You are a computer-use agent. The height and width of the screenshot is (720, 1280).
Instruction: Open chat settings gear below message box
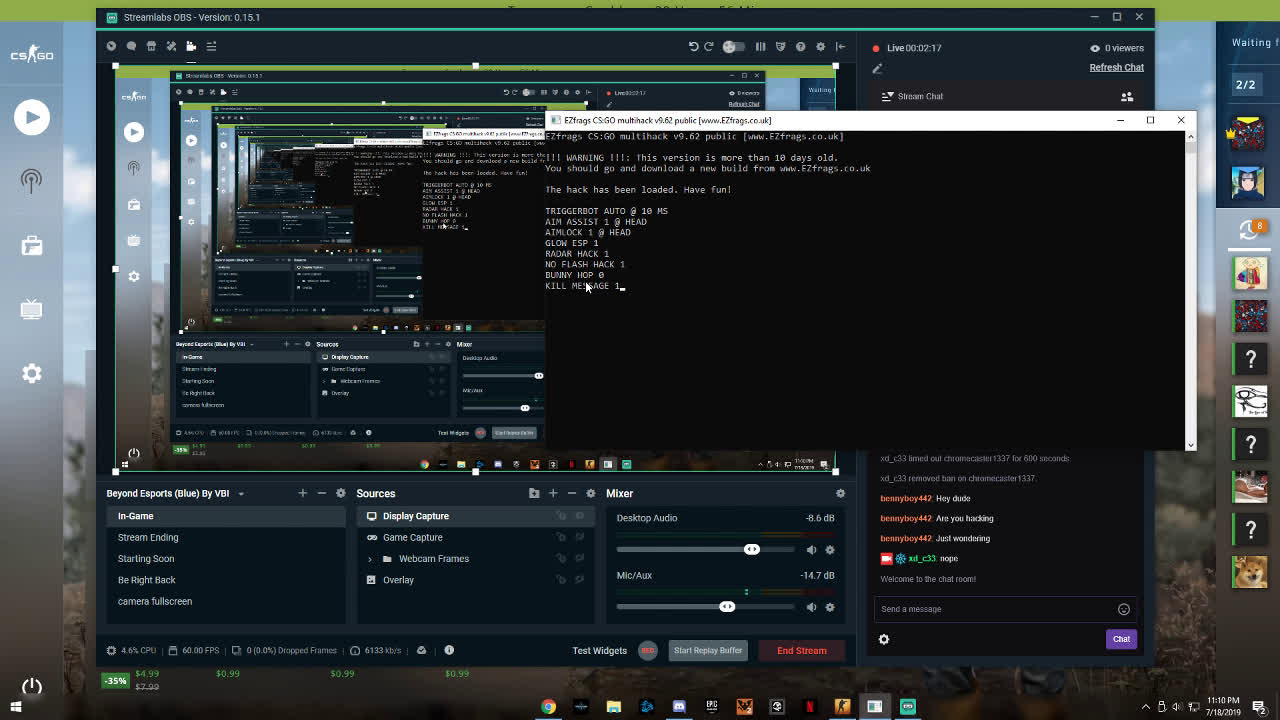click(884, 639)
